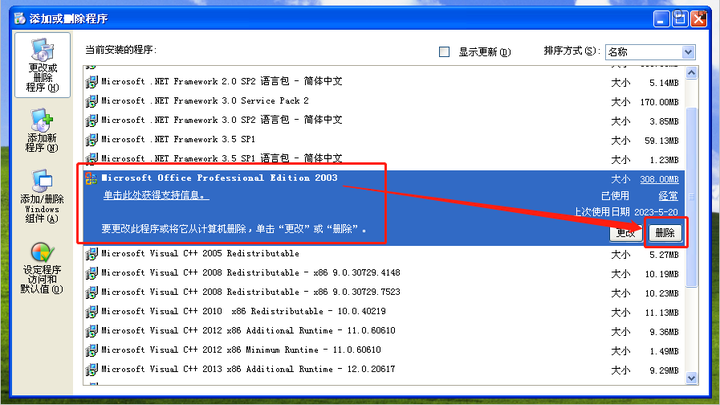Click the scrollbar down arrow
720x405 pixels.
692,378
